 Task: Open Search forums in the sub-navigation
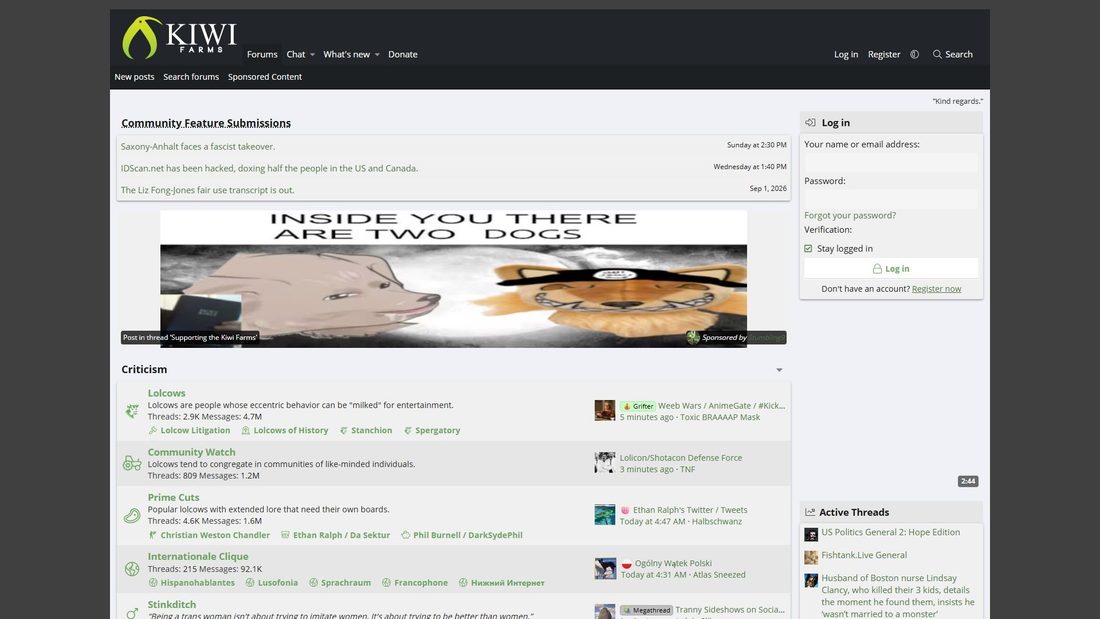click(x=191, y=77)
